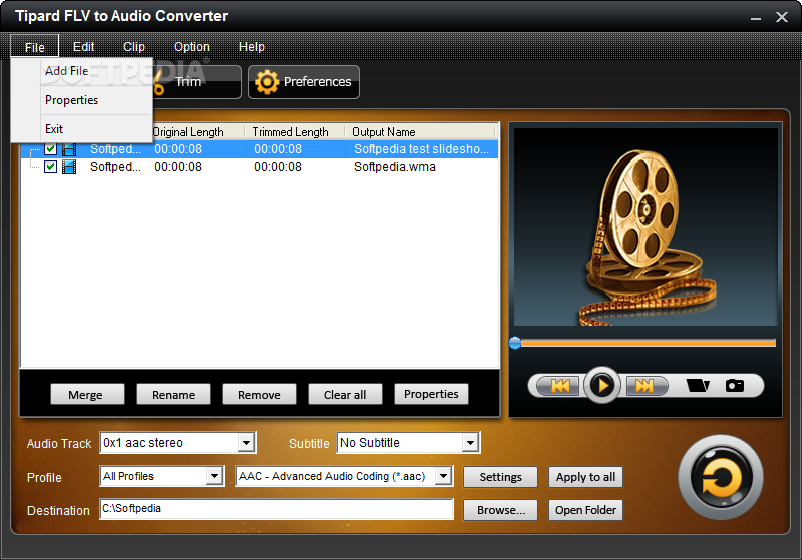
Task: Click the Destination path input field
Action: [276, 509]
